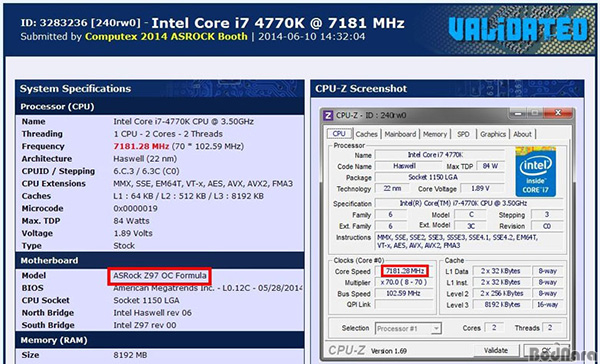The height and width of the screenshot is (364, 600).
Task: Click the CPU-Z purple Z window icon
Action: point(328,115)
